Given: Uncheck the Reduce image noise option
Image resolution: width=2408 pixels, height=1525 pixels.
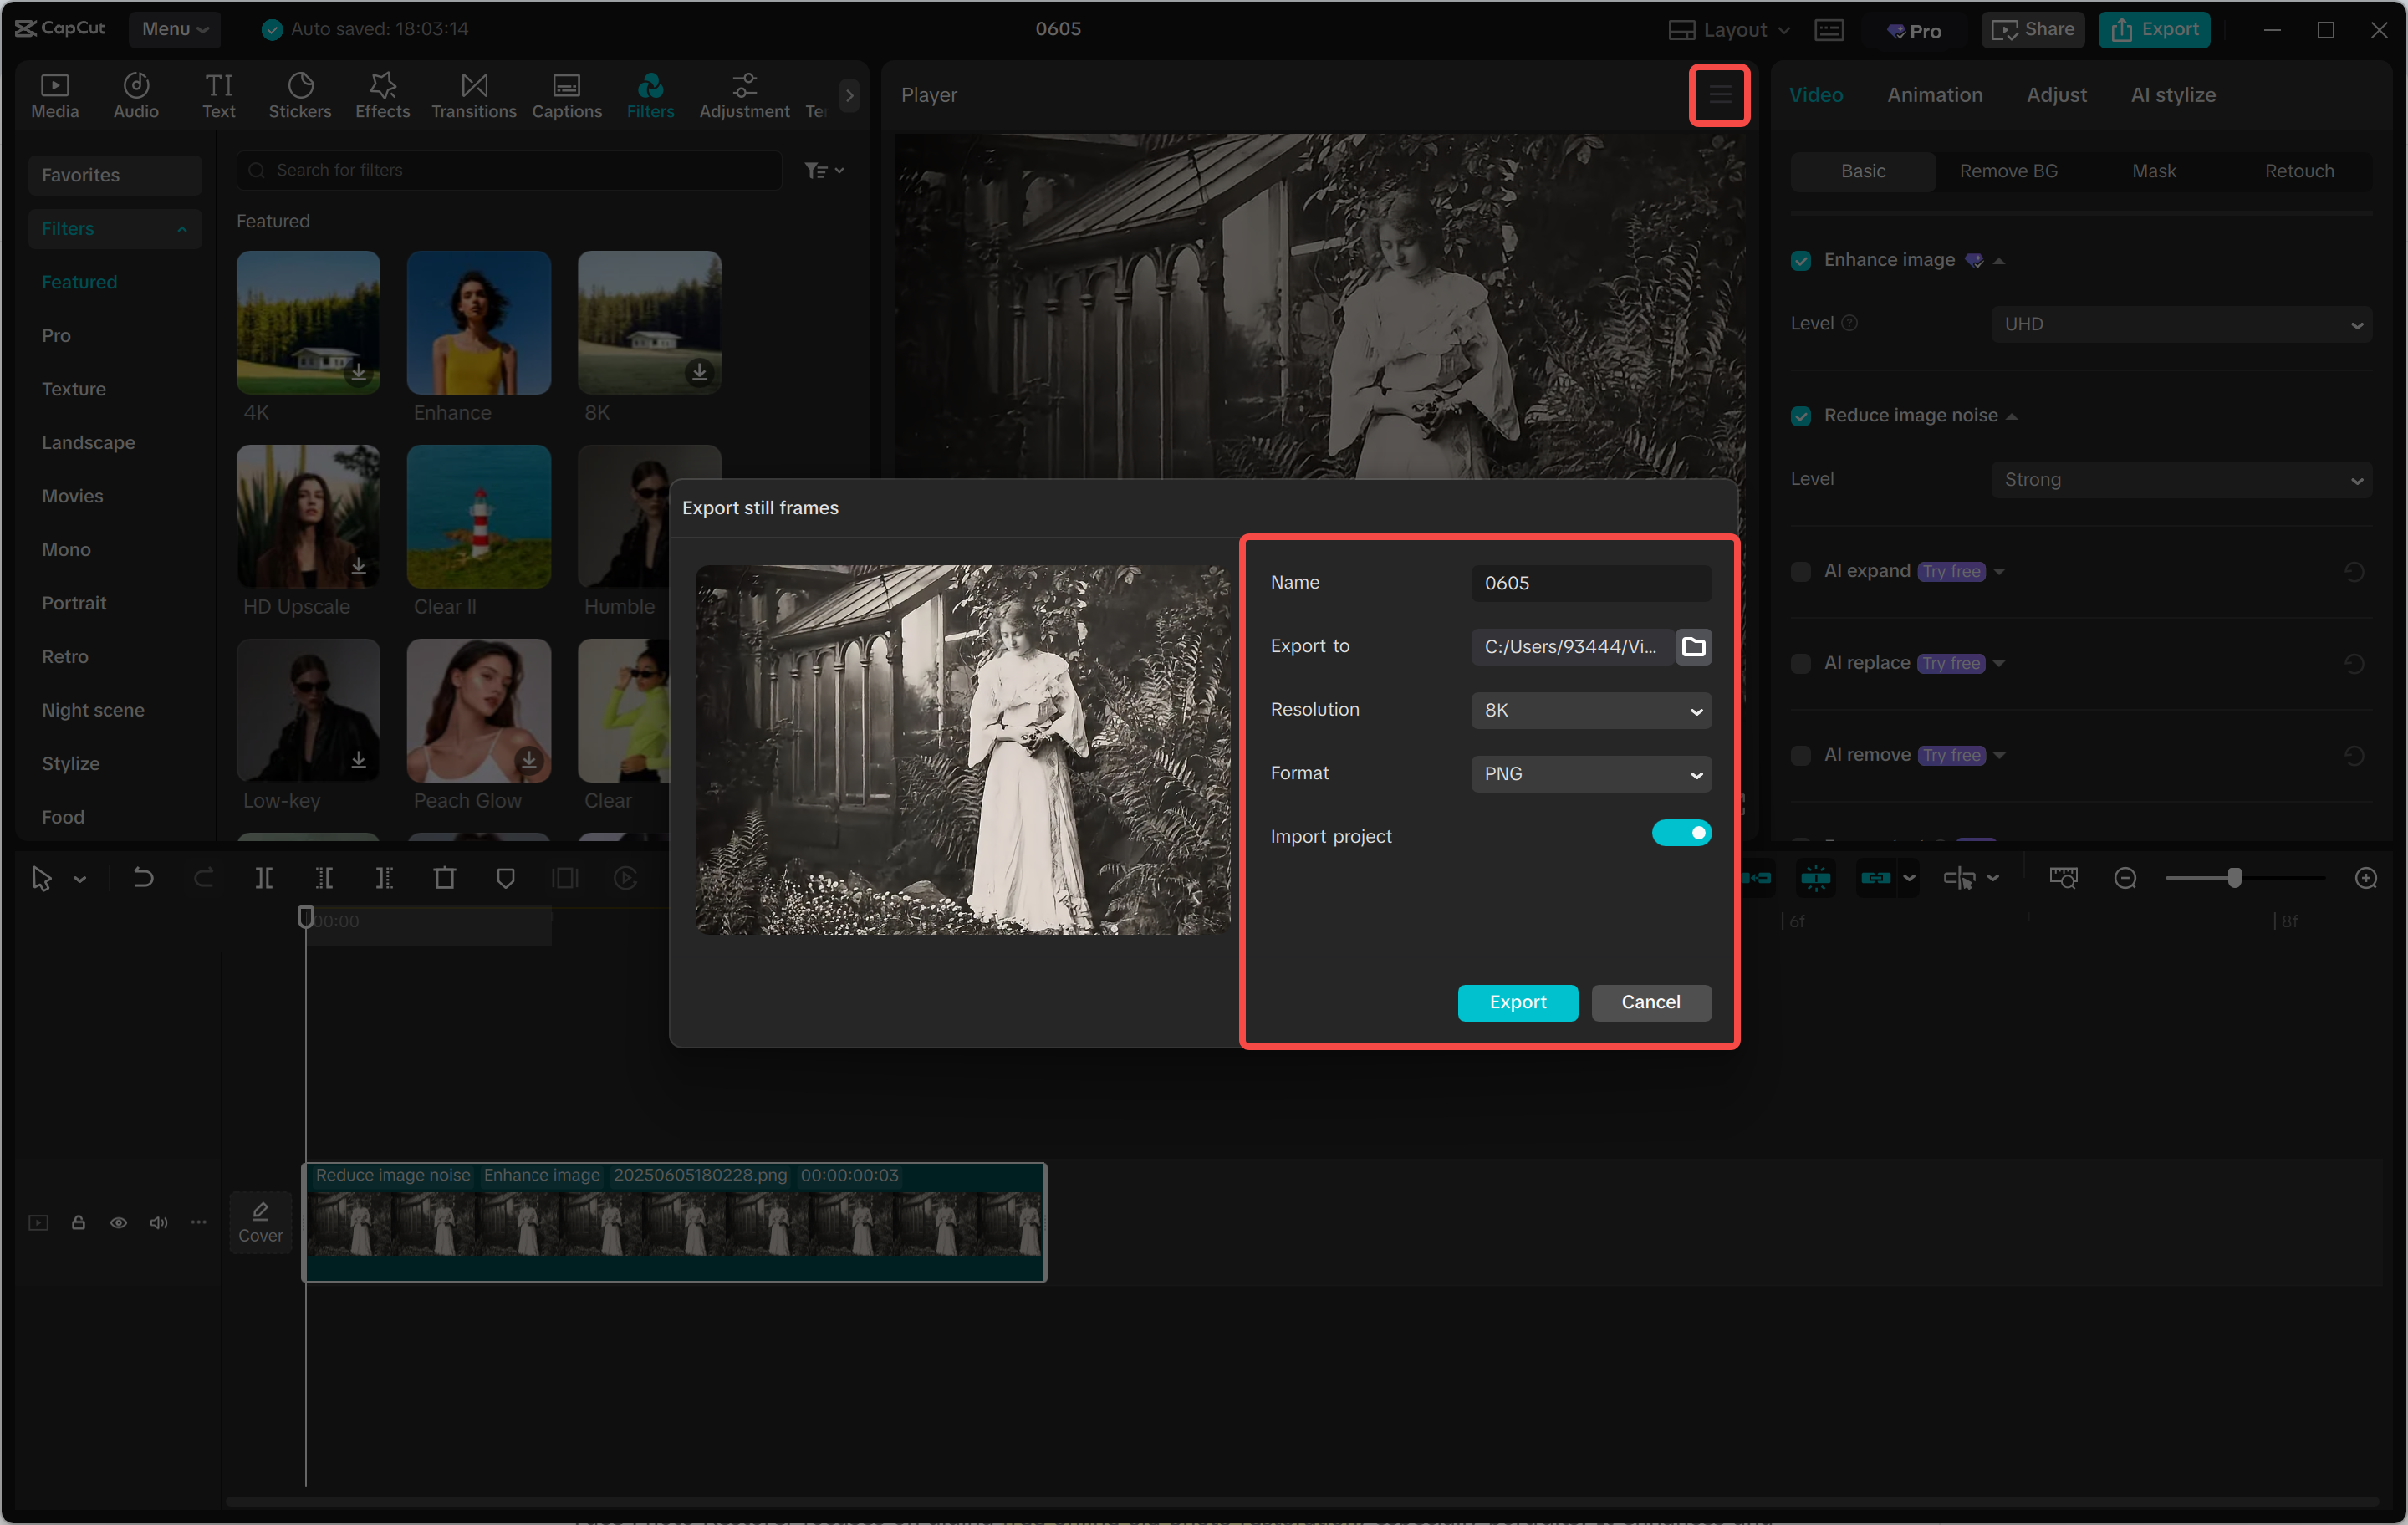Looking at the screenshot, I should [x=1800, y=415].
